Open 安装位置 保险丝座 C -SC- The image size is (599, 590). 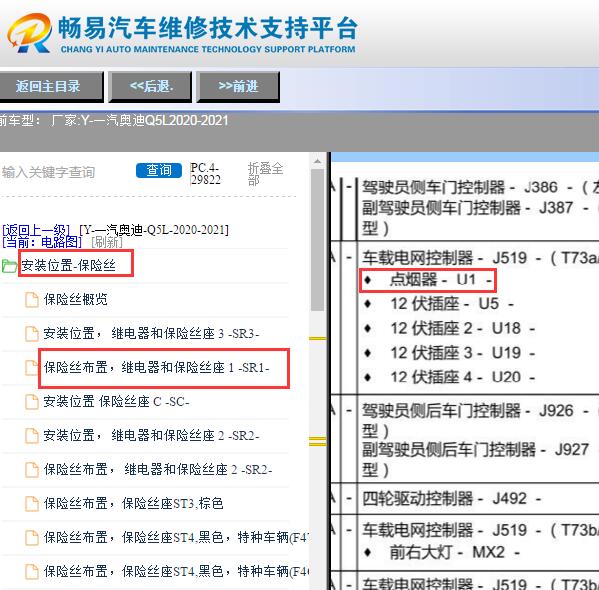[x=116, y=402]
